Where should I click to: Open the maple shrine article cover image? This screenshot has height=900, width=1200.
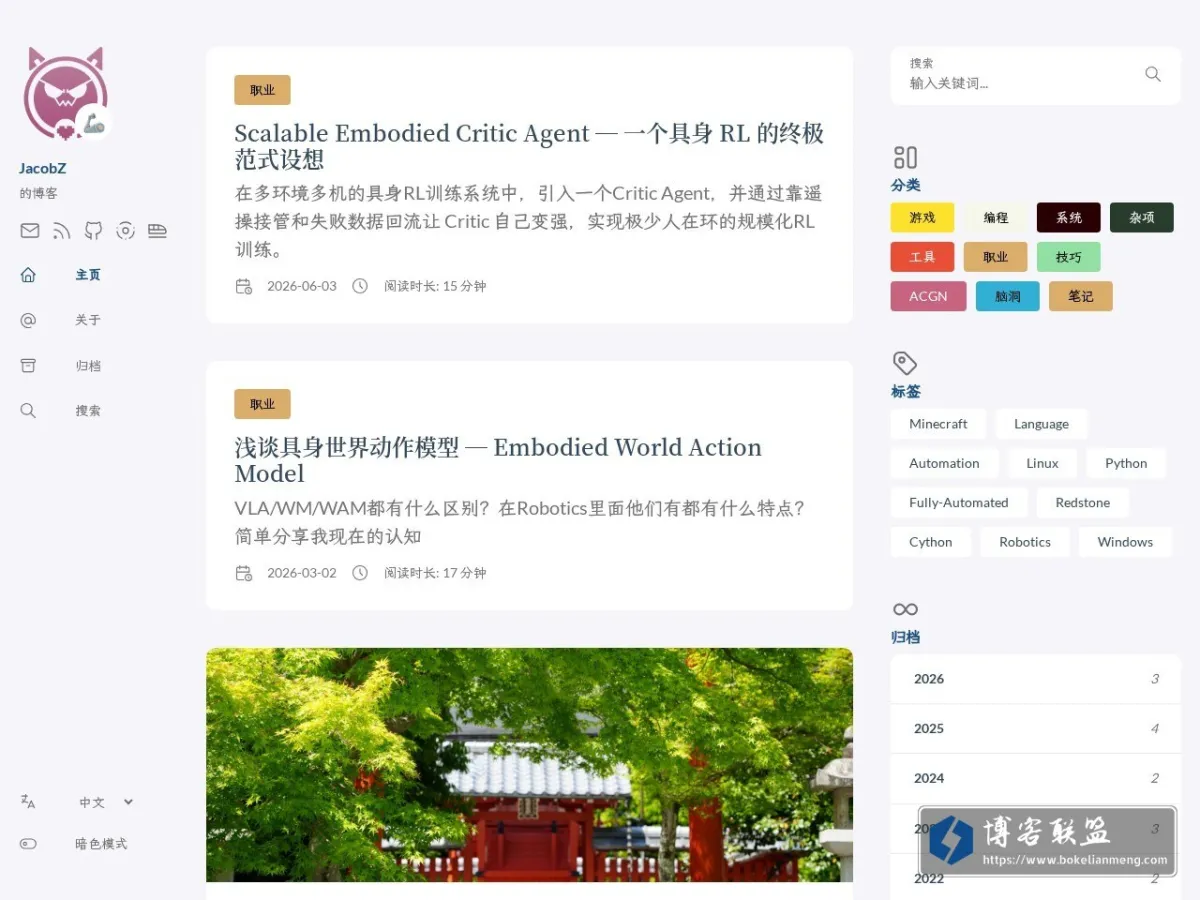tap(529, 765)
